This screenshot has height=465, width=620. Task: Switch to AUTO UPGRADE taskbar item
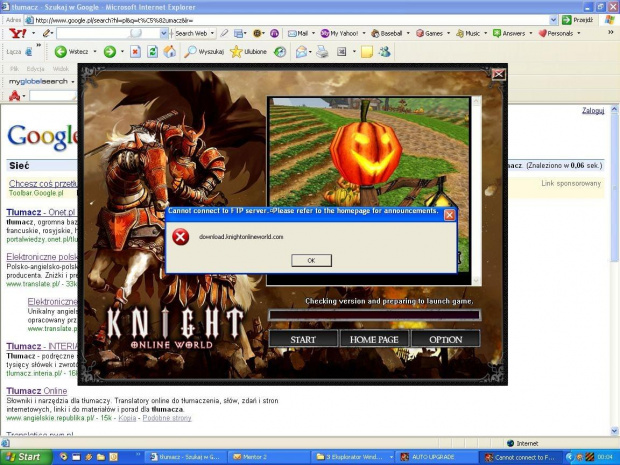(x=436, y=457)
